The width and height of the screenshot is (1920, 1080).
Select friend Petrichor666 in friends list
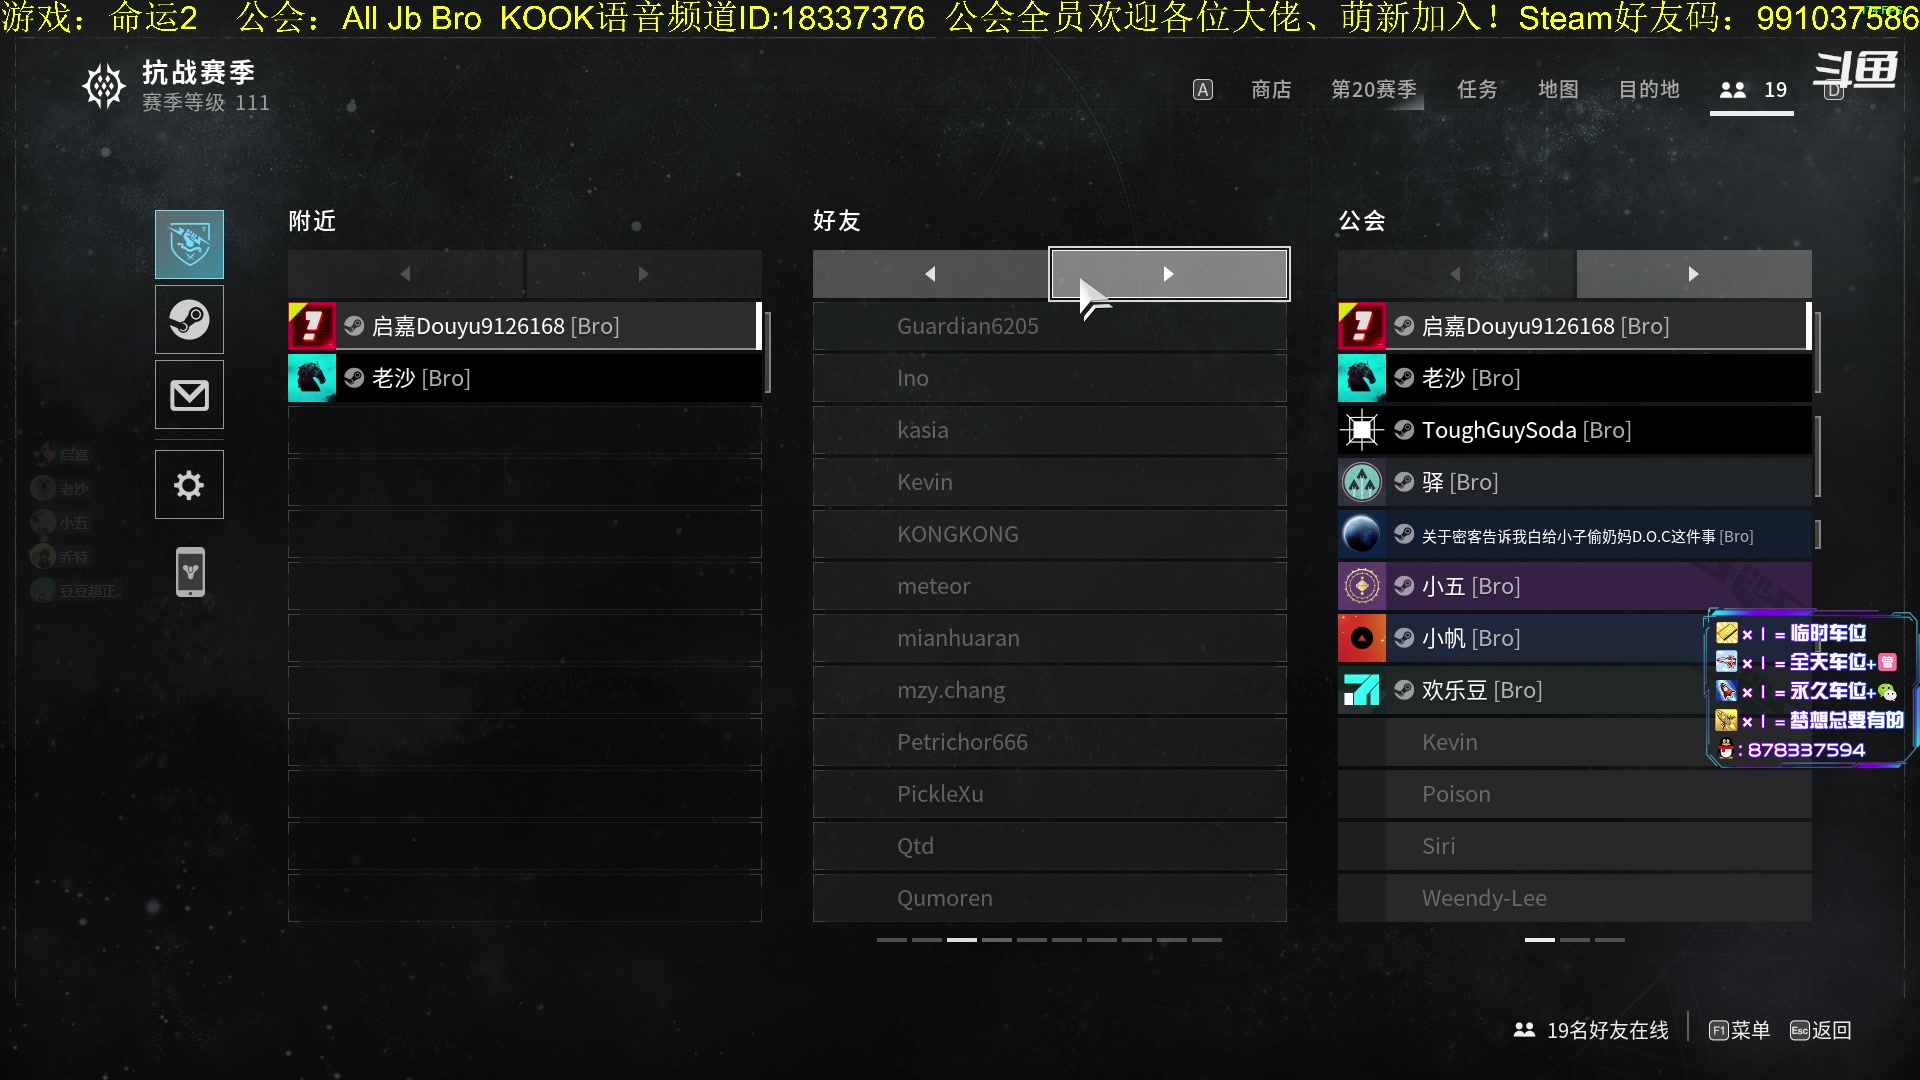(x=1050, y=742)
